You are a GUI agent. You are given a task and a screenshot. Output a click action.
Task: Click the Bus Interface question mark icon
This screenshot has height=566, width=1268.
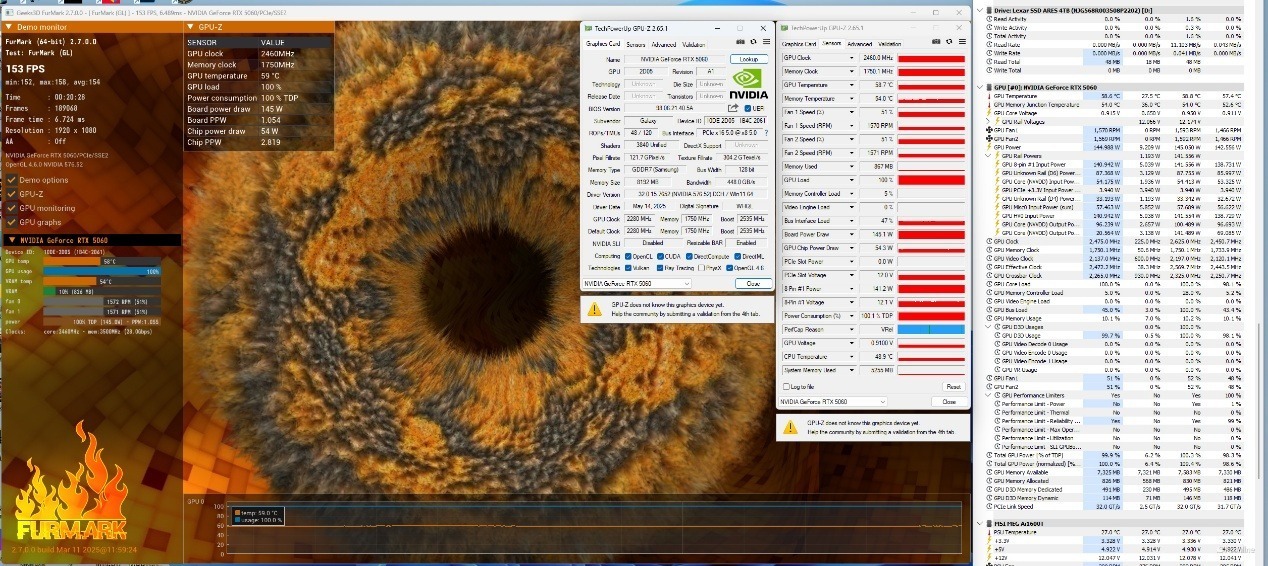[765, 133]
